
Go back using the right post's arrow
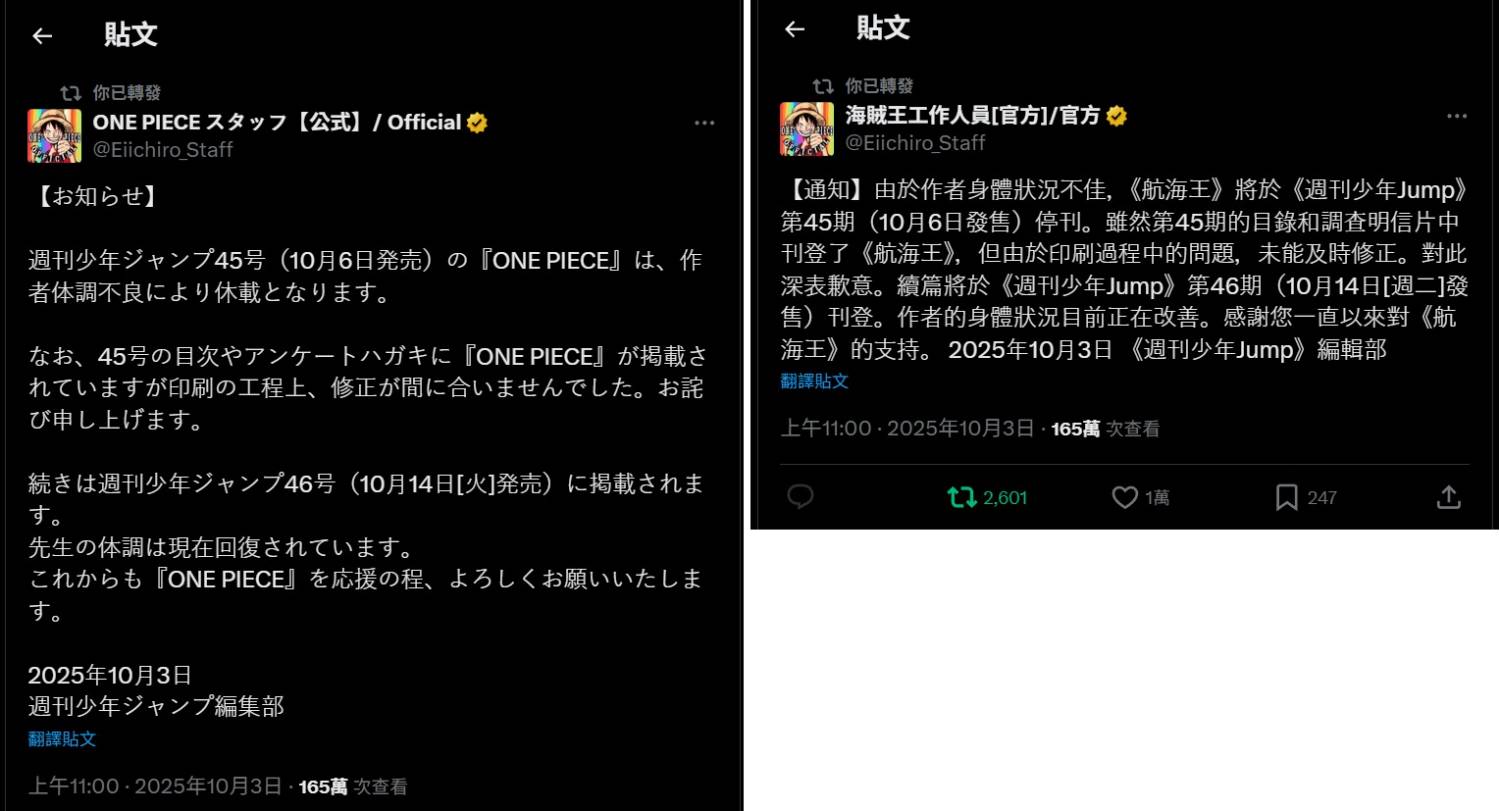(794, 29)
